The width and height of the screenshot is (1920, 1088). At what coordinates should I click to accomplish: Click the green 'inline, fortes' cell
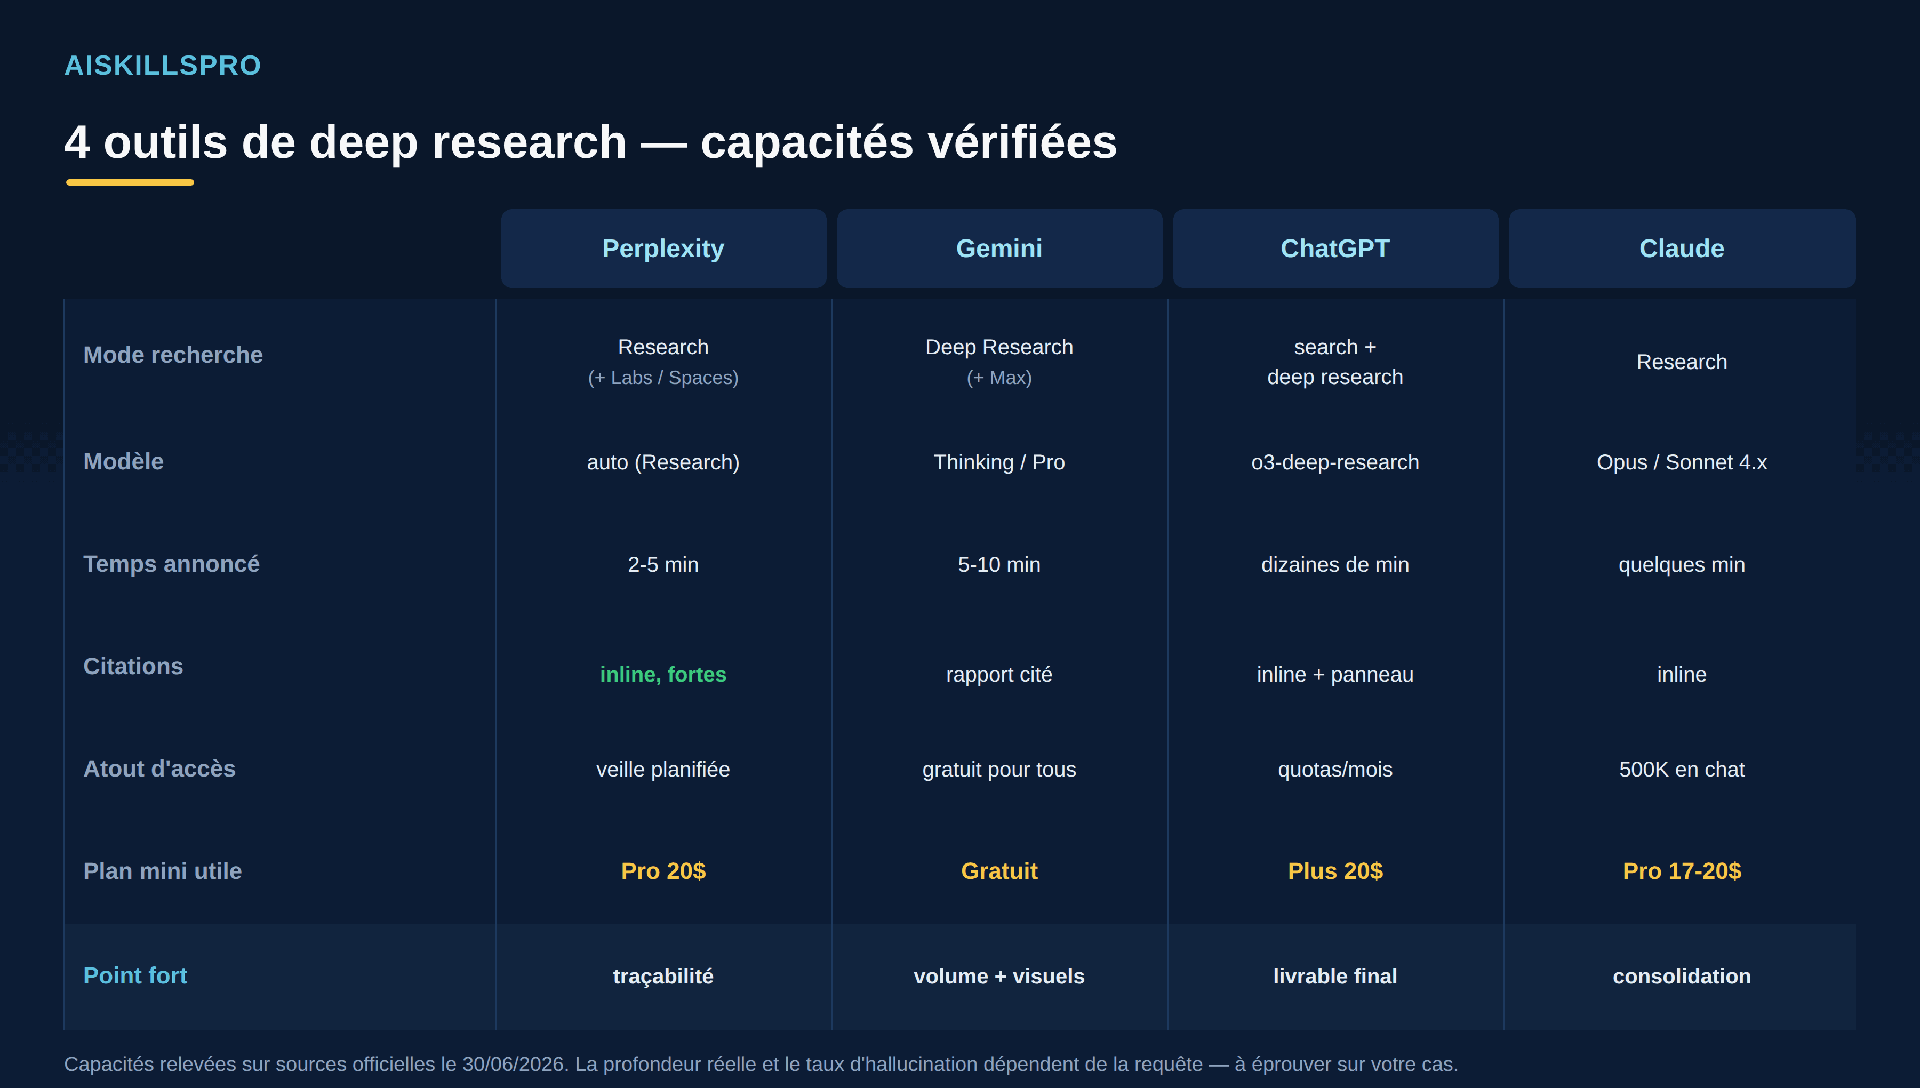tap(663, 675)
